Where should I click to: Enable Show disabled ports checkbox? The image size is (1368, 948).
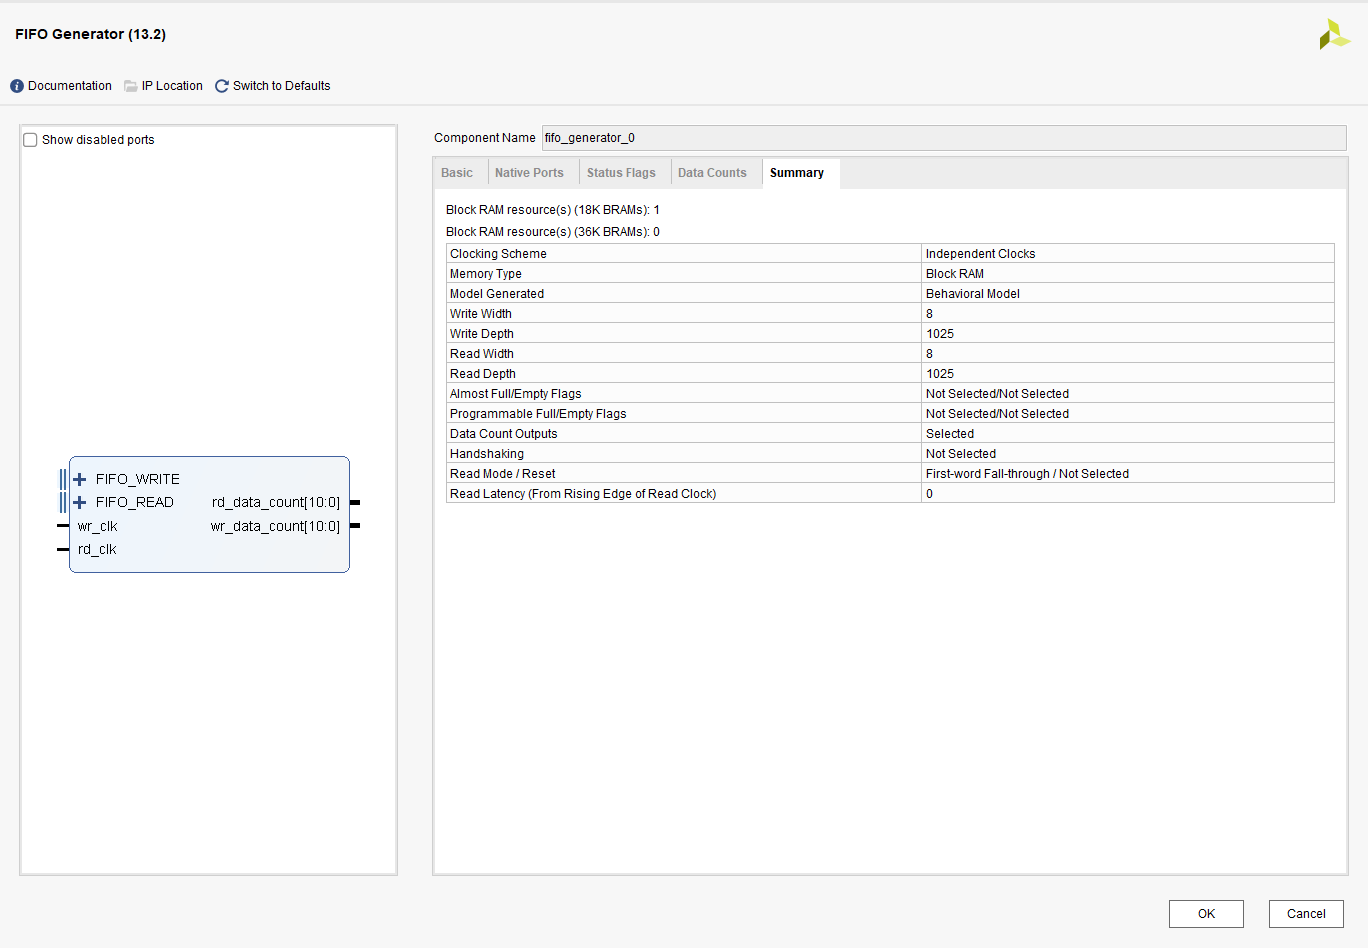click(30, 140)
